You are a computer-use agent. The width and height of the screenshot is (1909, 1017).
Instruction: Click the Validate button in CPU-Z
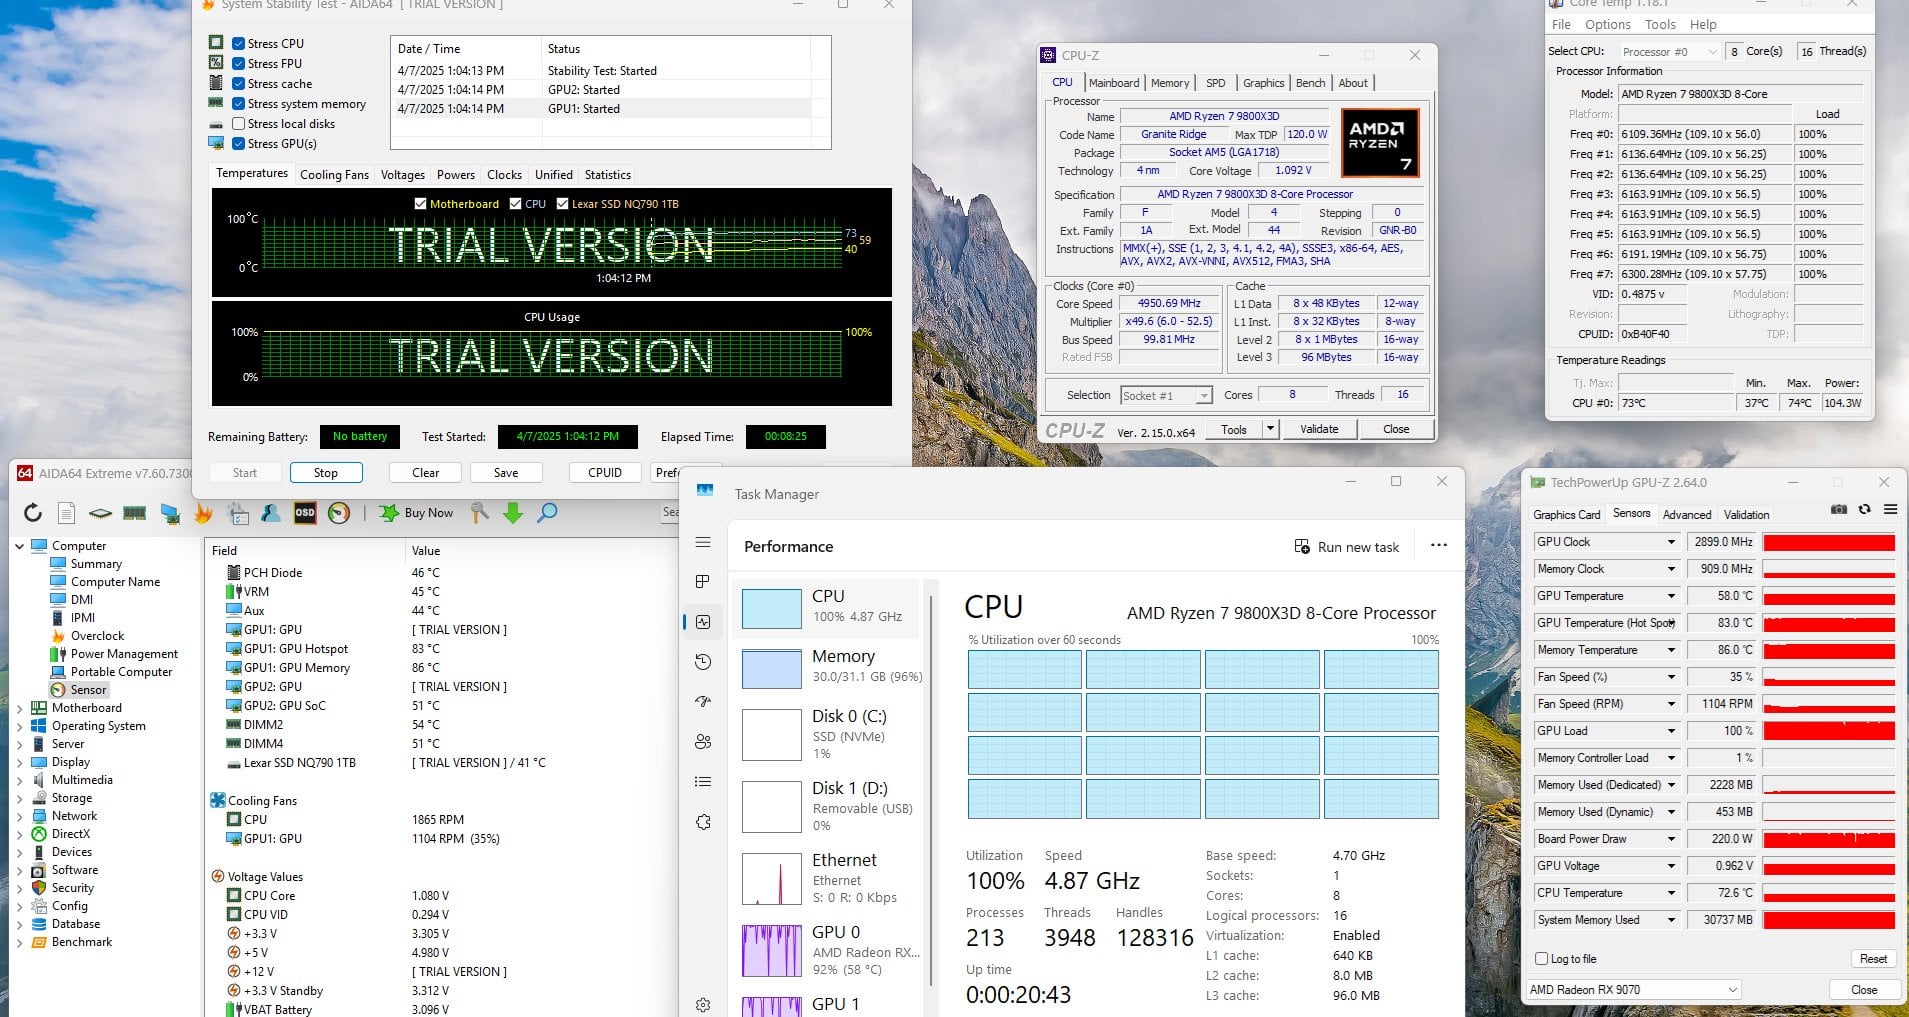click(1319, 429)
